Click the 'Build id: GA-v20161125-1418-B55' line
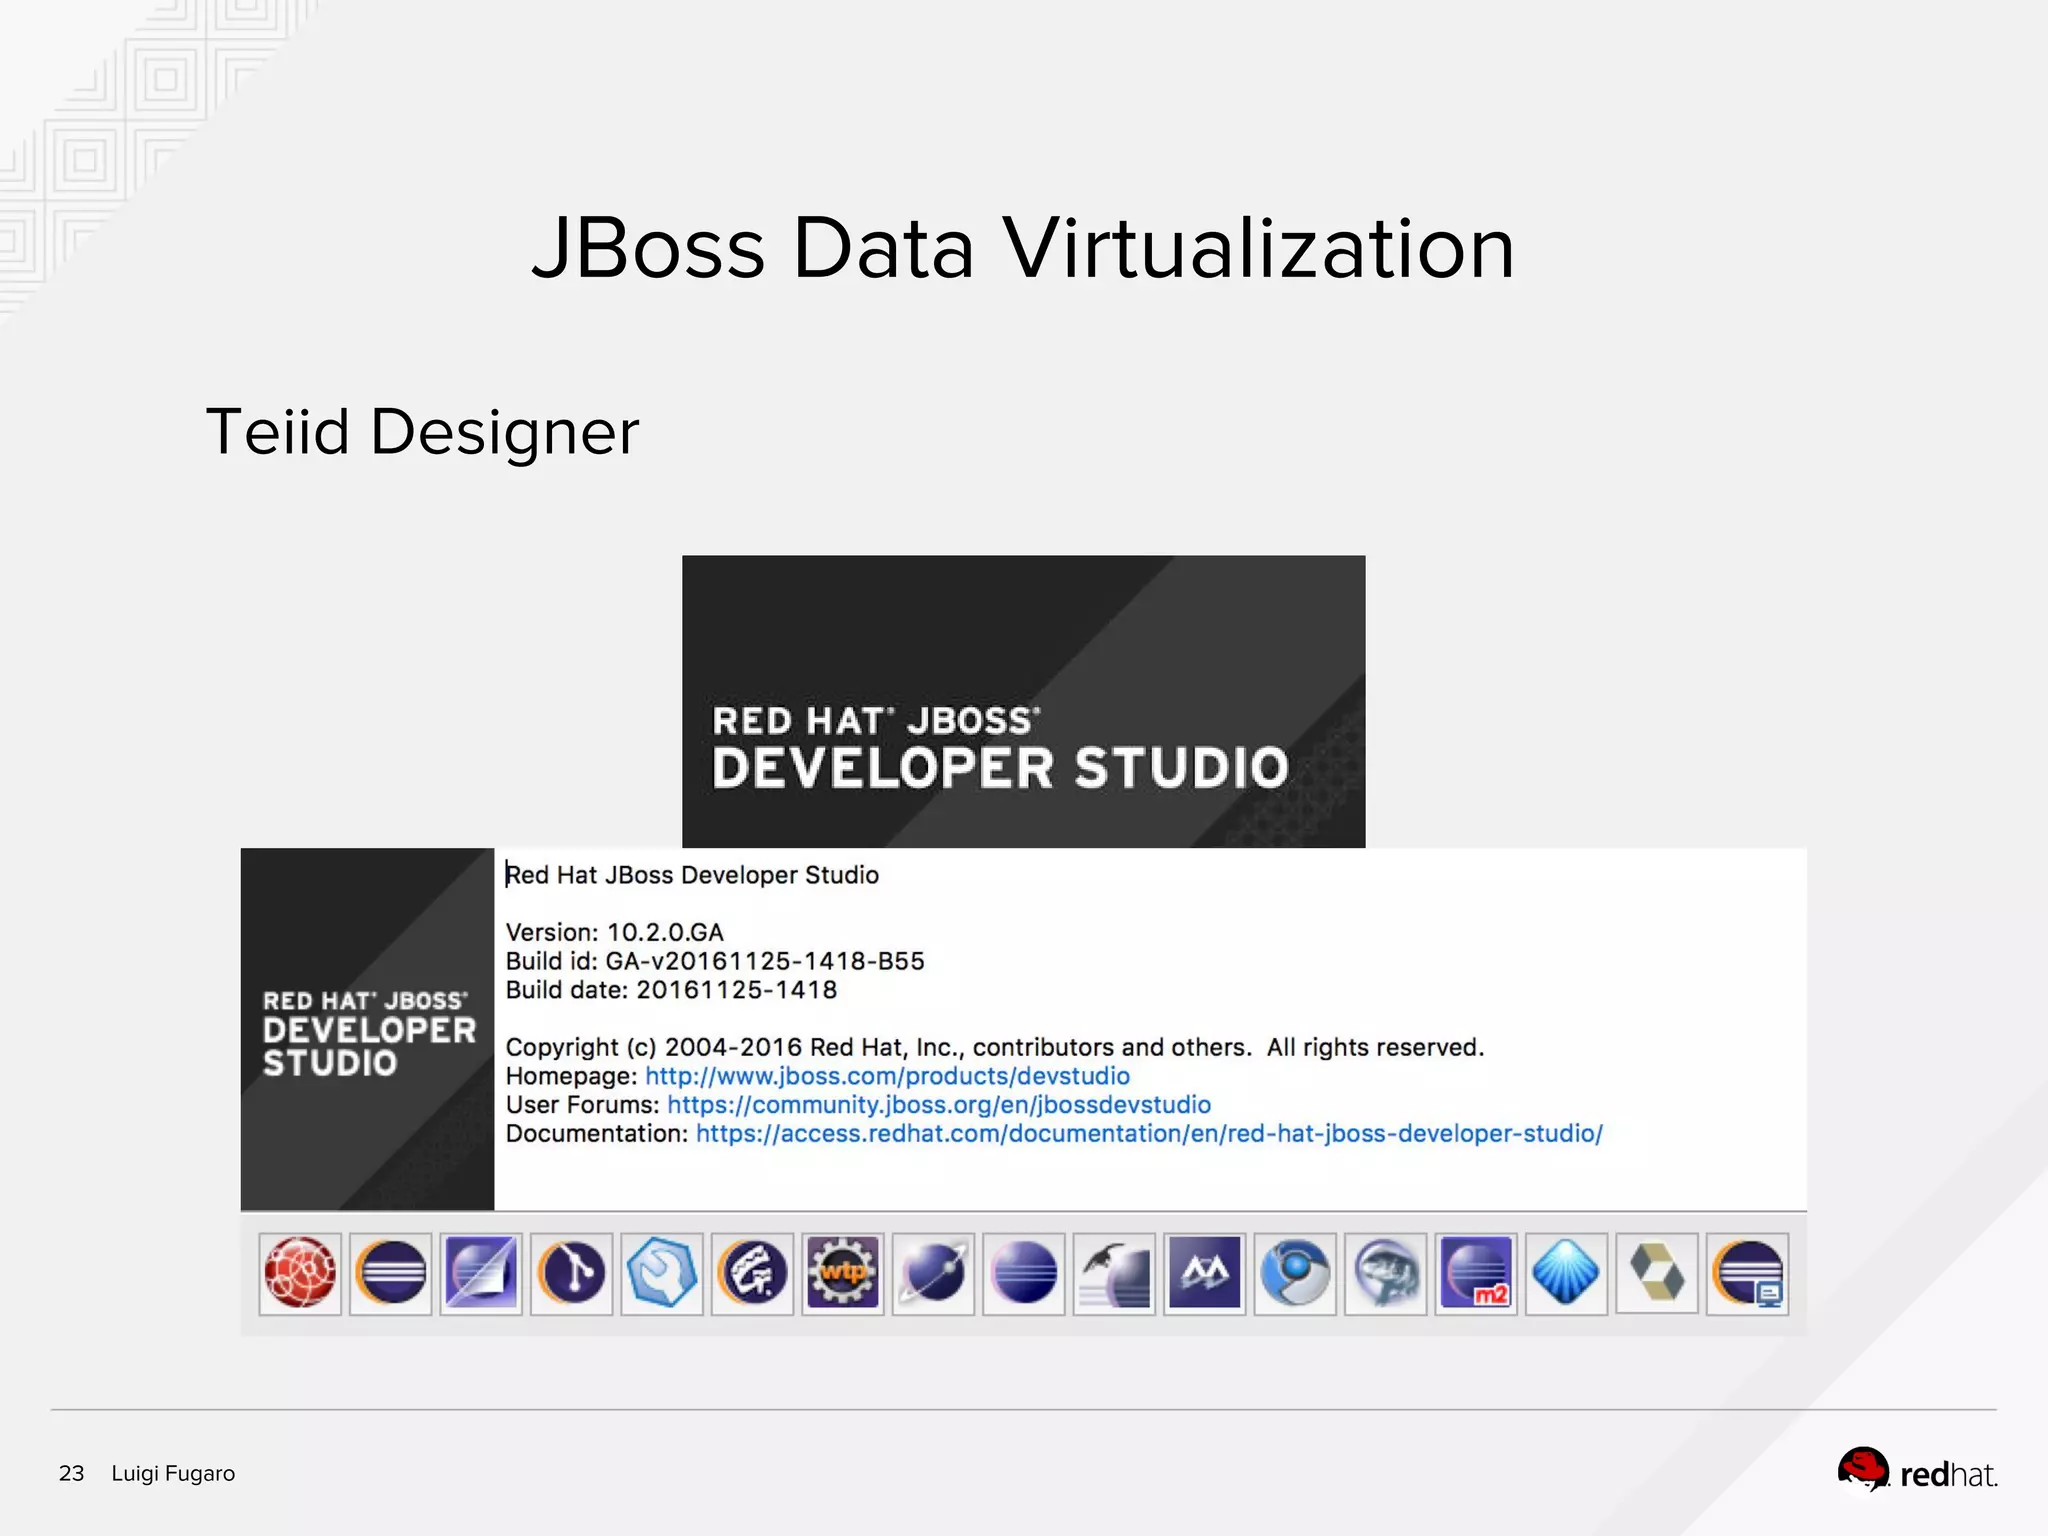Screen dimensions: 2048x1536 click(x=715, y=961)
